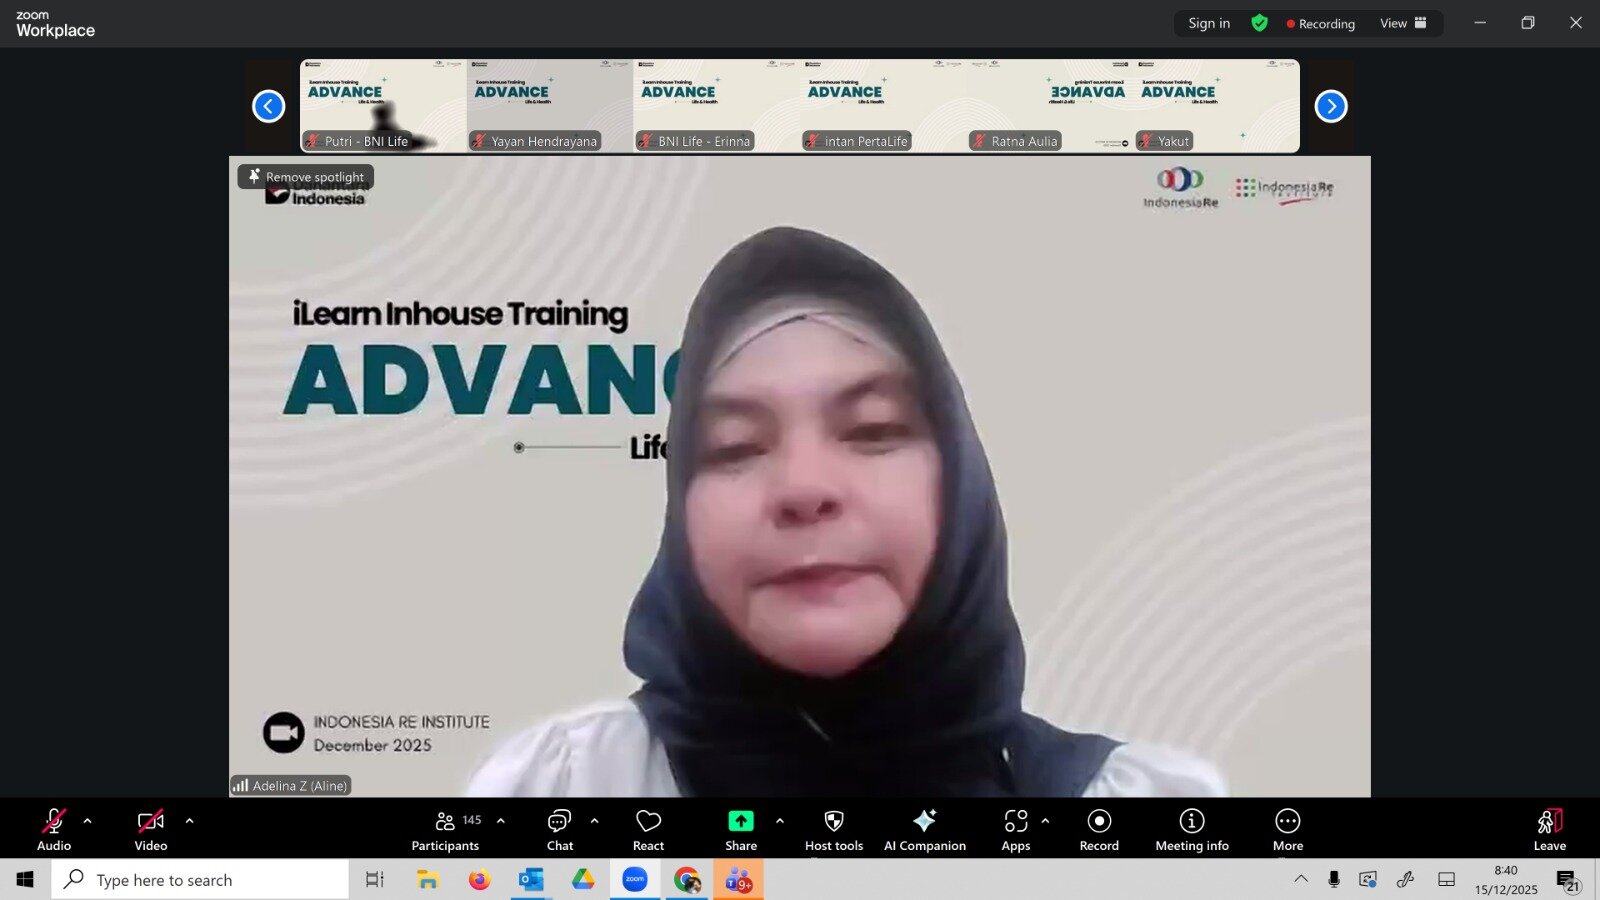Open the More options menu
The image size is (1600, 900).
[x=1287, y=829]
